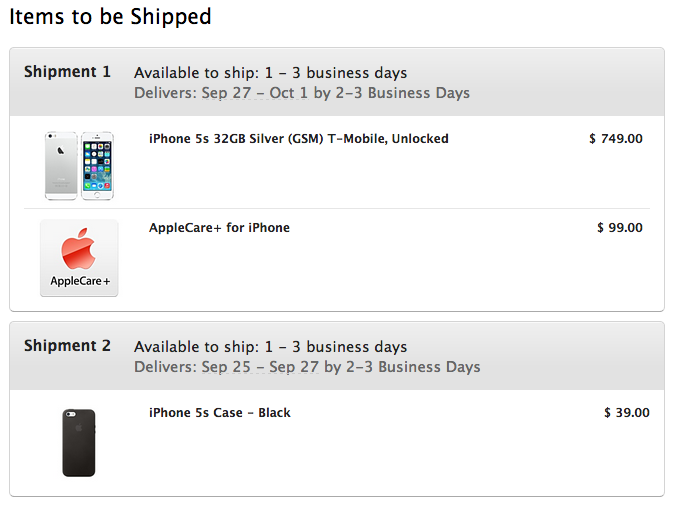The height and width of the screenshot is (507, 679).
Task: Select the iPhone 5s Case – Black title
Action: pos(219,413)
